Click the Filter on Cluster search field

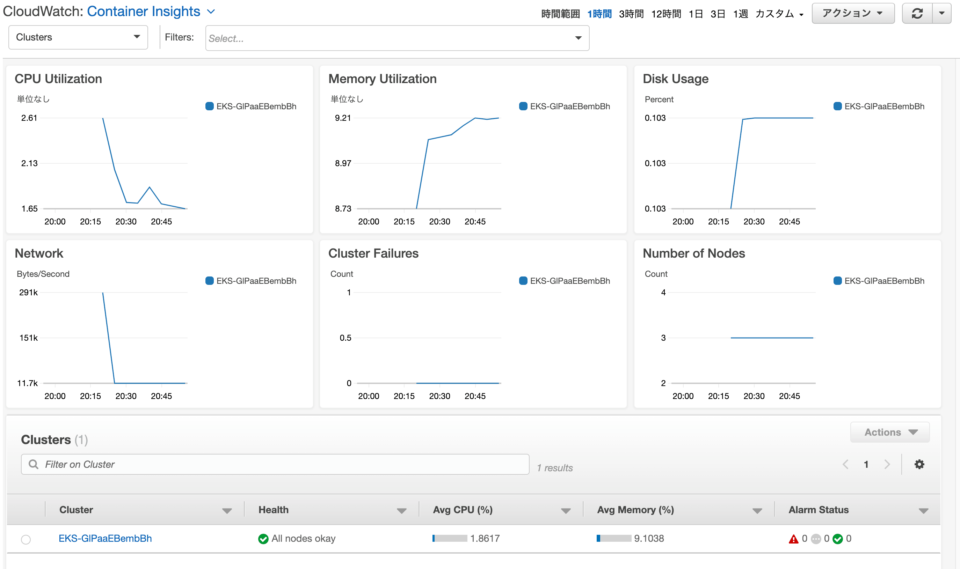pyautogui.click(x=275, y=464)
